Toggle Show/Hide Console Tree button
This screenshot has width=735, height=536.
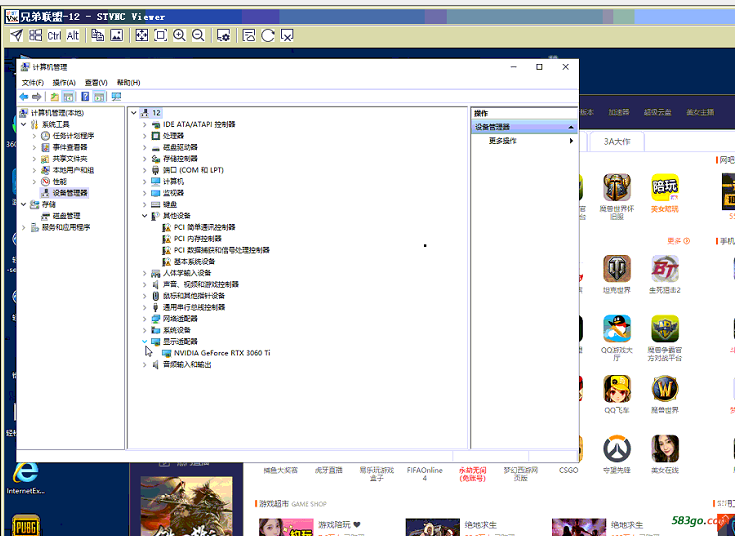68,97
